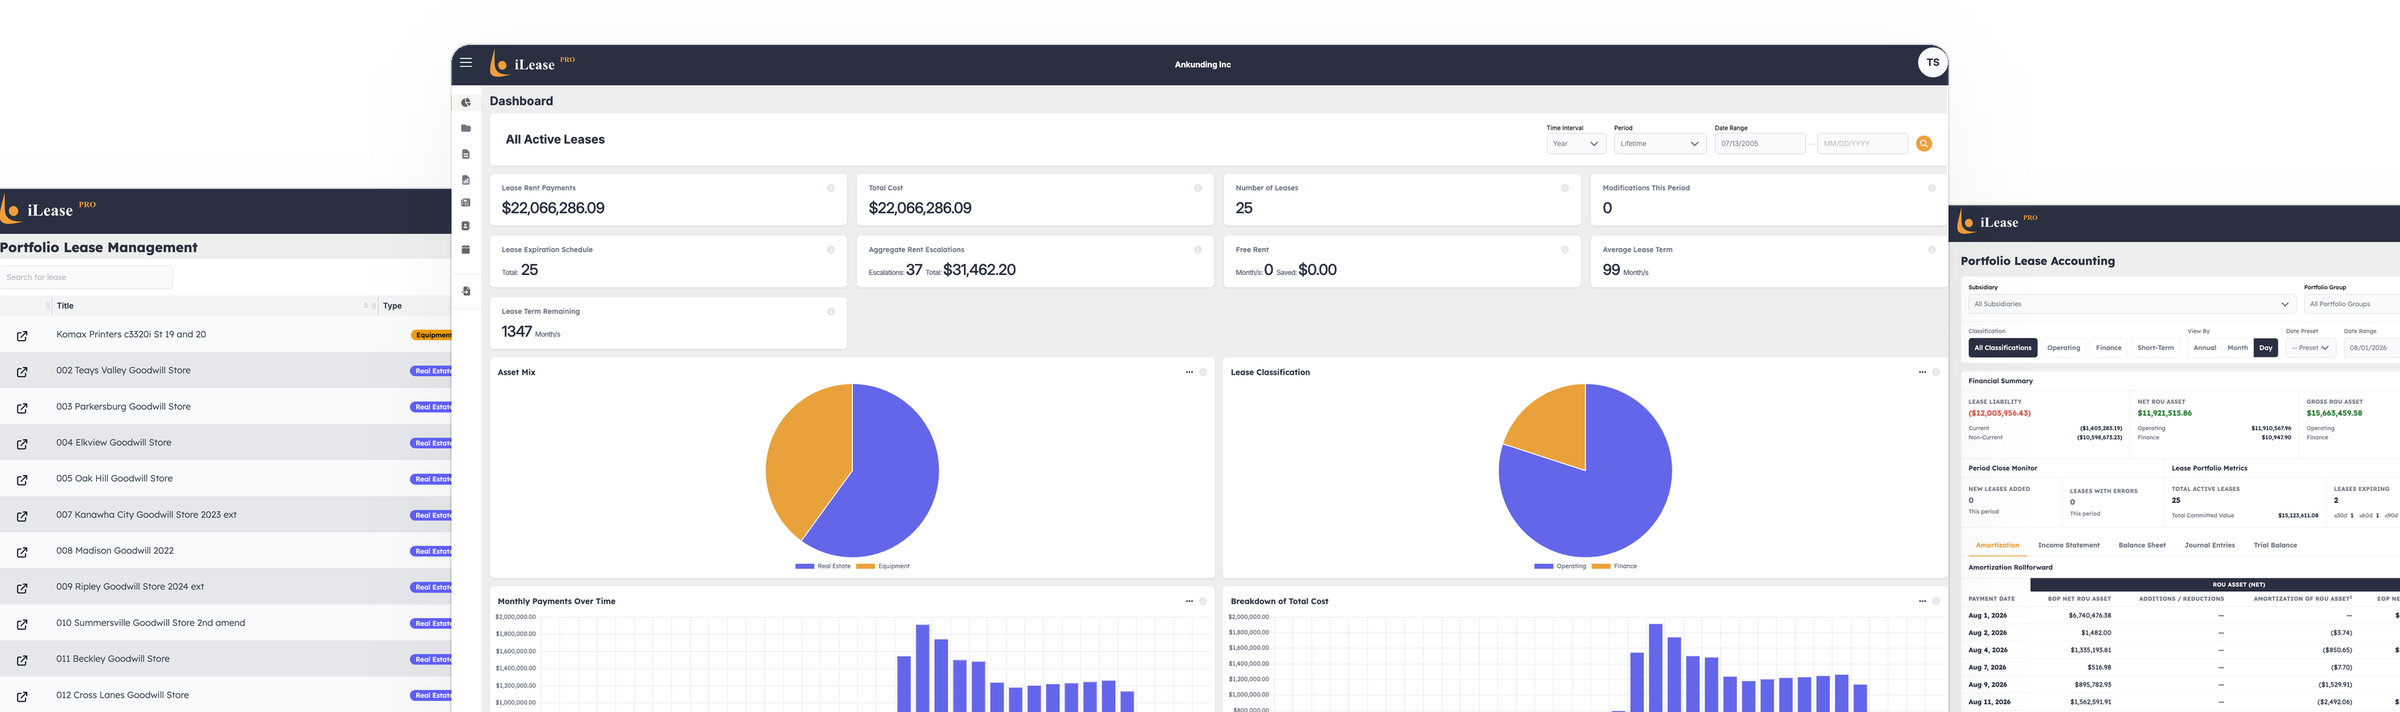This screenshot has height=712, width=2400.
Task: Open Monthly Payments Over Time options ellipsis
Action: (1189, 601)
